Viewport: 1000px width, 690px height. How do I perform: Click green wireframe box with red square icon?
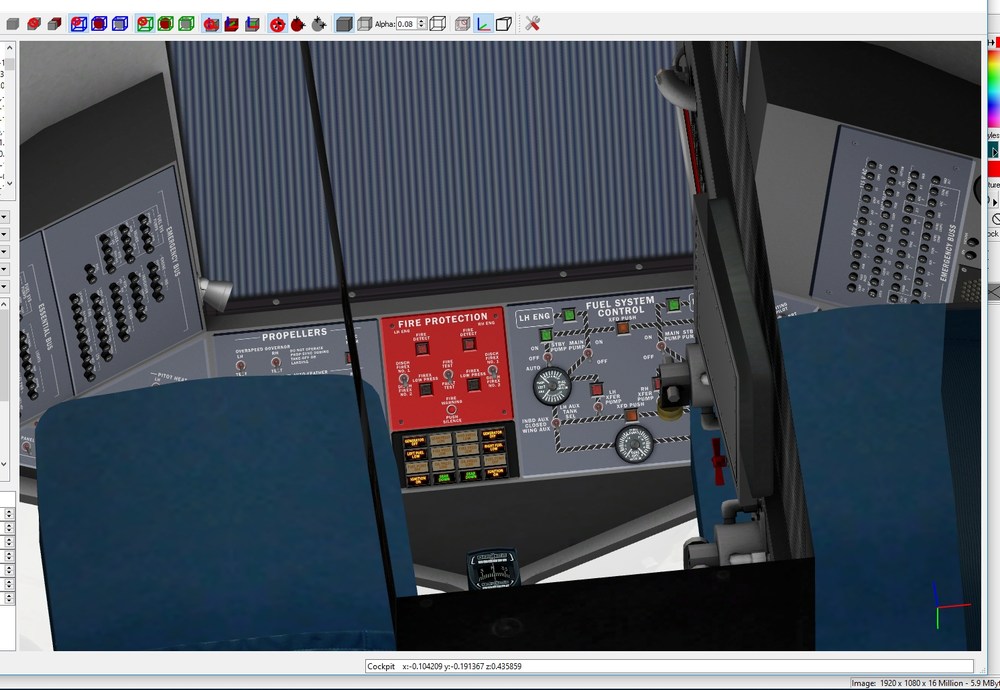click(165, 24)
